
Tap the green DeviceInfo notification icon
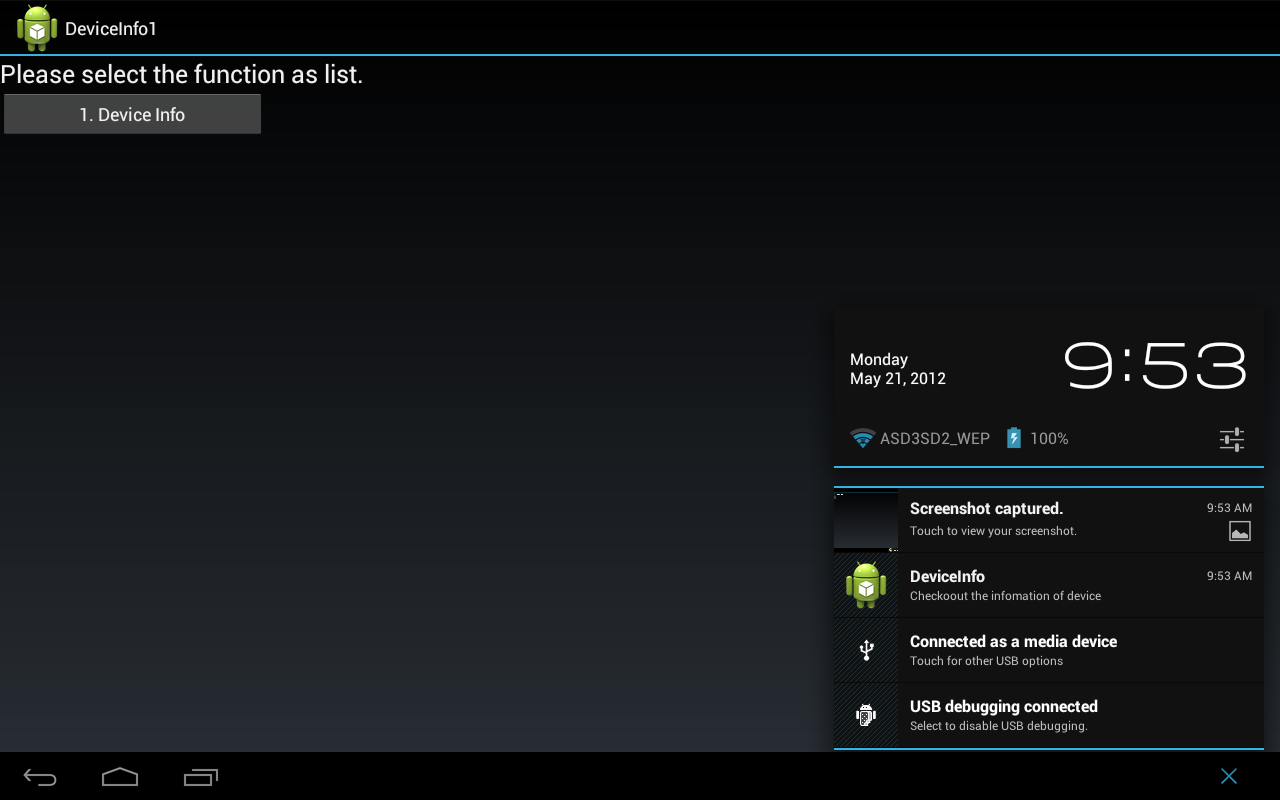tap(865, 586)
